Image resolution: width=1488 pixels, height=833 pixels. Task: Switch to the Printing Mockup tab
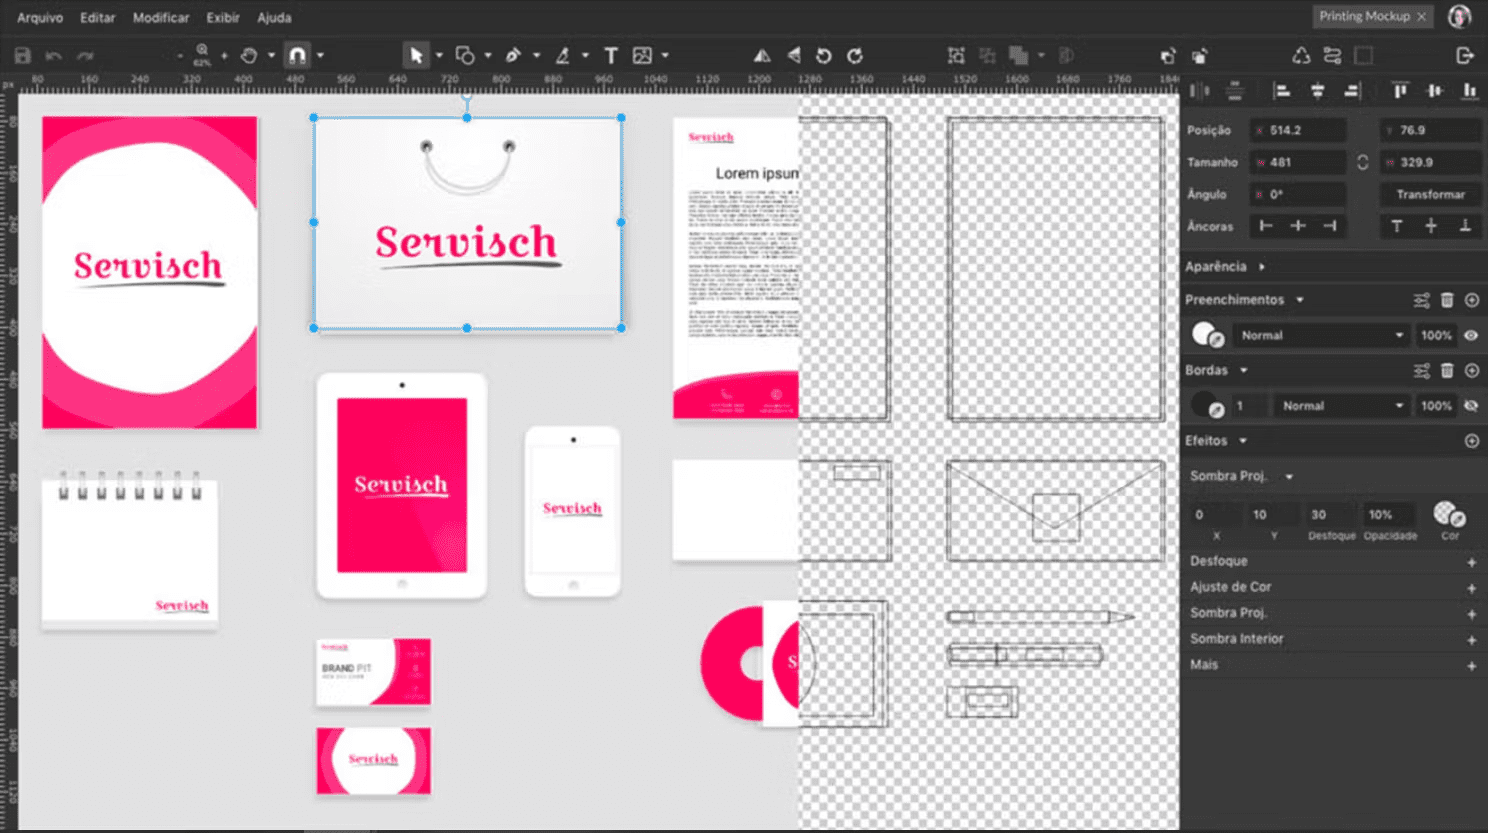[x=1366, y=16]
